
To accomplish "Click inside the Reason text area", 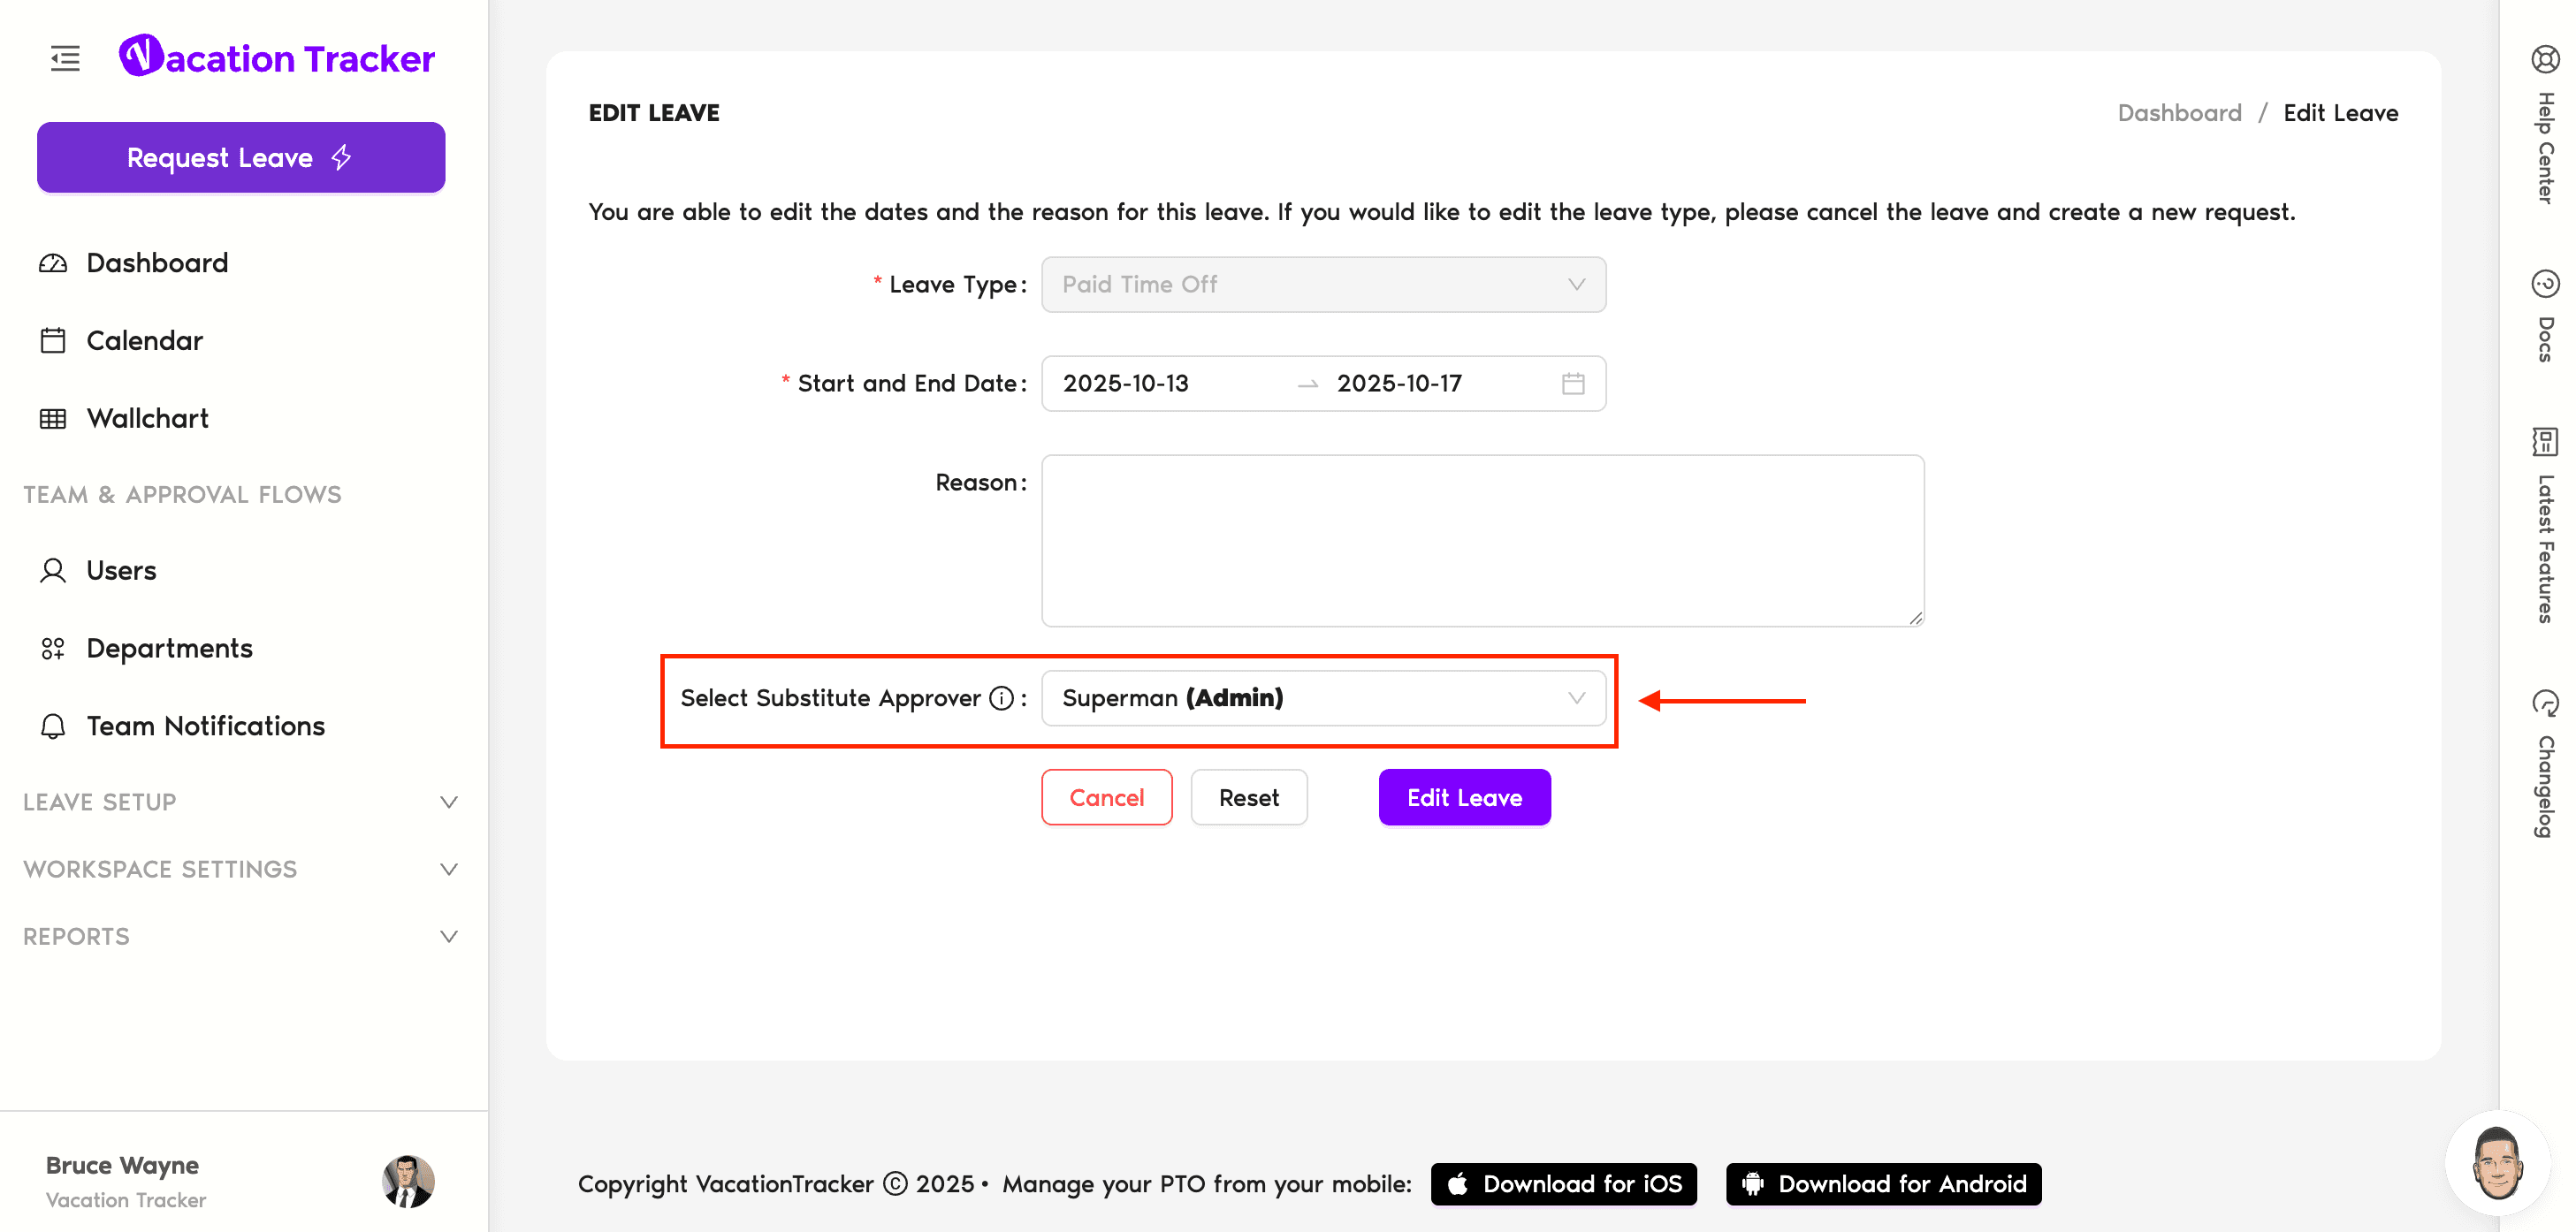I will pos(1481,541).
